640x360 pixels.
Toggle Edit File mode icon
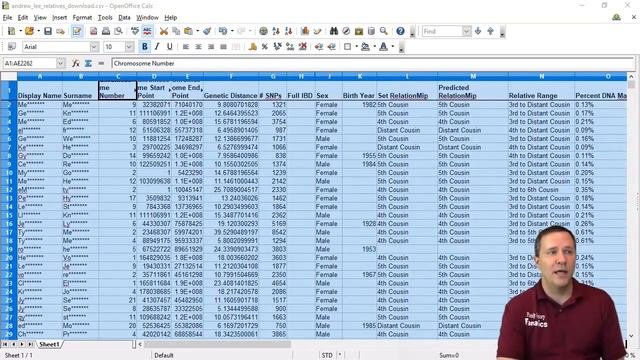(x=76, y=31)
